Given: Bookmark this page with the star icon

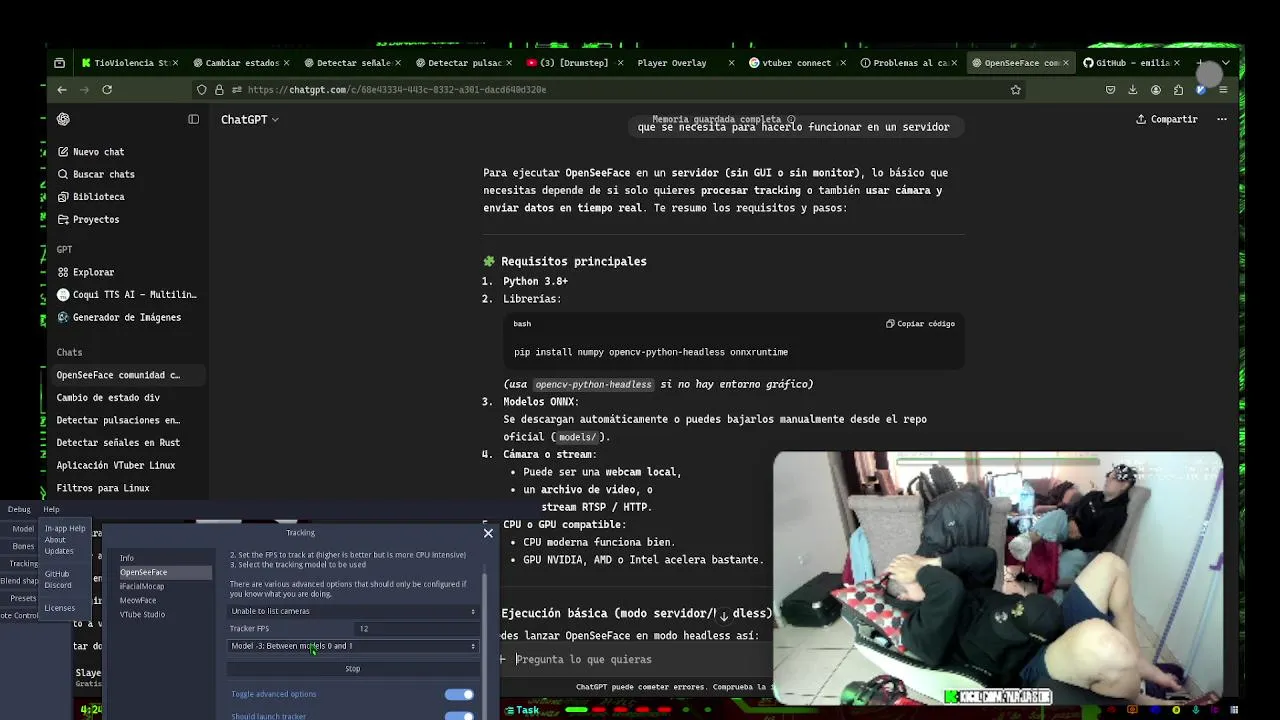Looking at the screenshot, I should [x=1016, y=89].
